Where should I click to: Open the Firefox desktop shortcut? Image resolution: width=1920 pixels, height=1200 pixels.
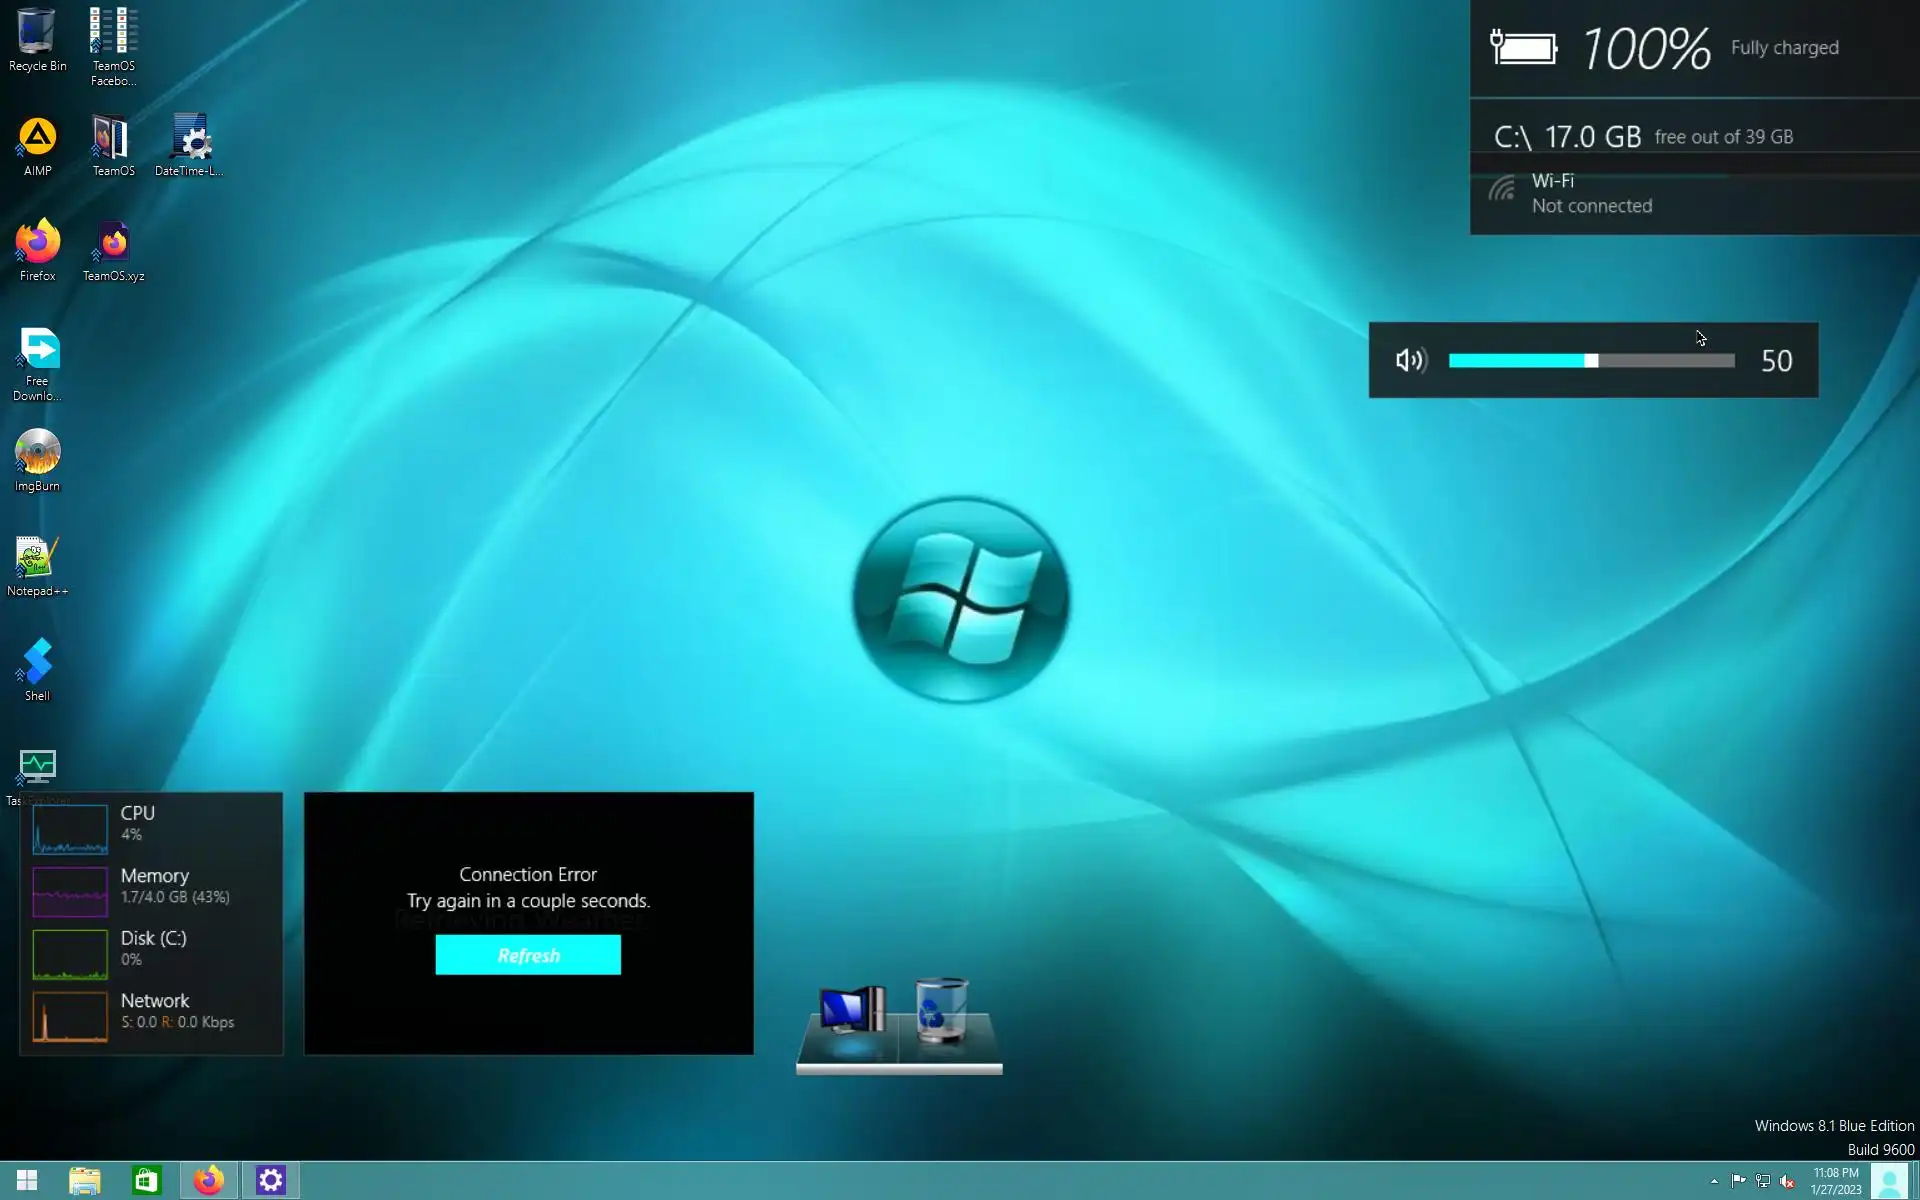[x=37, y=249]
